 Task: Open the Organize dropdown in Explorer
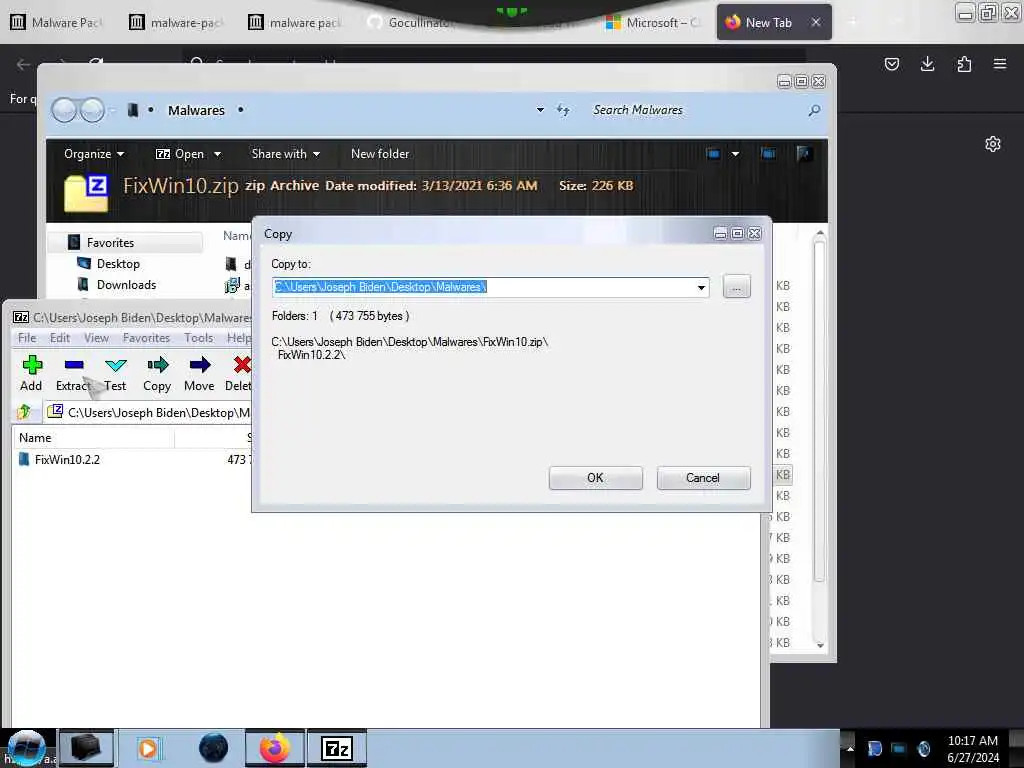coord(93,154)
